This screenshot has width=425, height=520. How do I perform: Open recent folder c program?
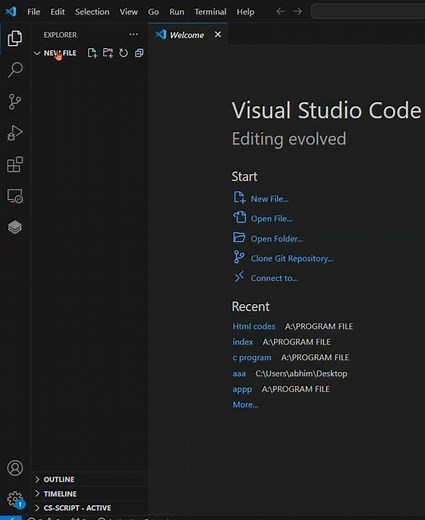coord(252,358)
